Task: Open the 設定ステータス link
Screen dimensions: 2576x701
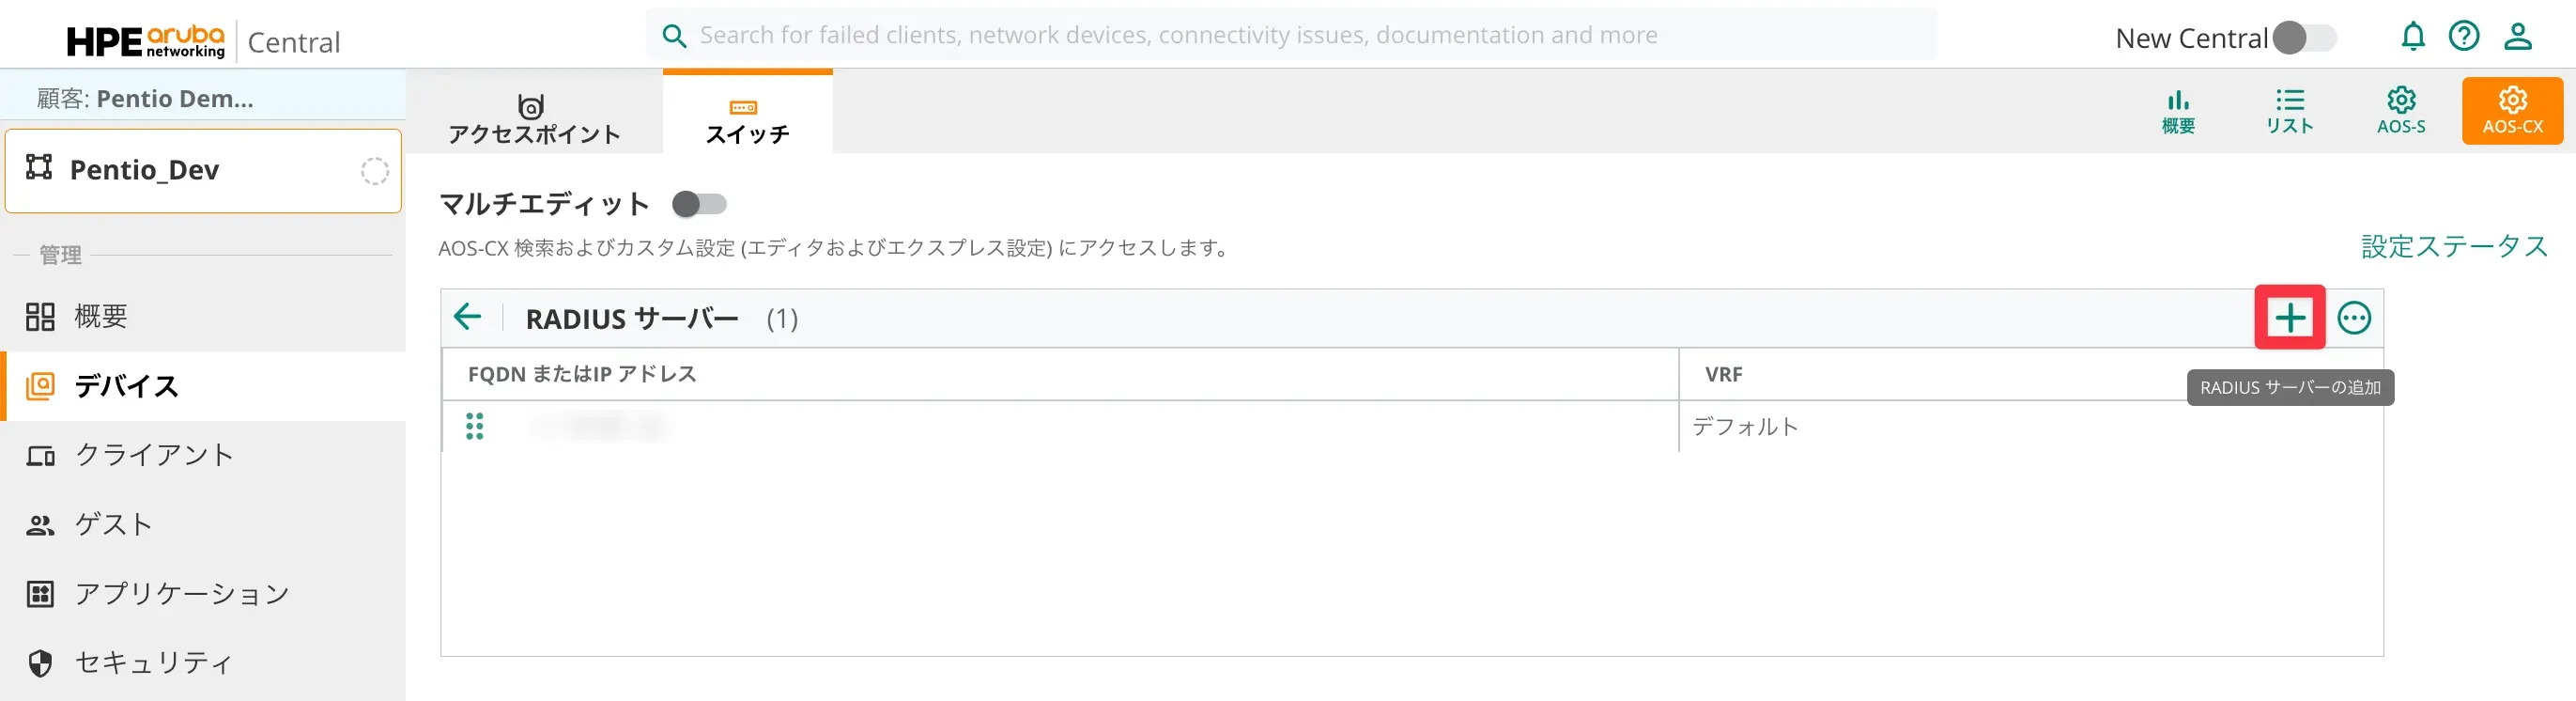Action: 2453,246
